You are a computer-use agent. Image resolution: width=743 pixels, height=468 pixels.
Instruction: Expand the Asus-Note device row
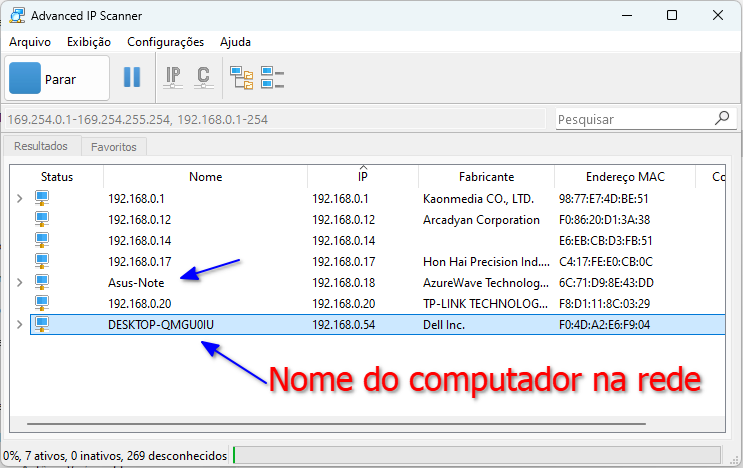pos(19,283)
